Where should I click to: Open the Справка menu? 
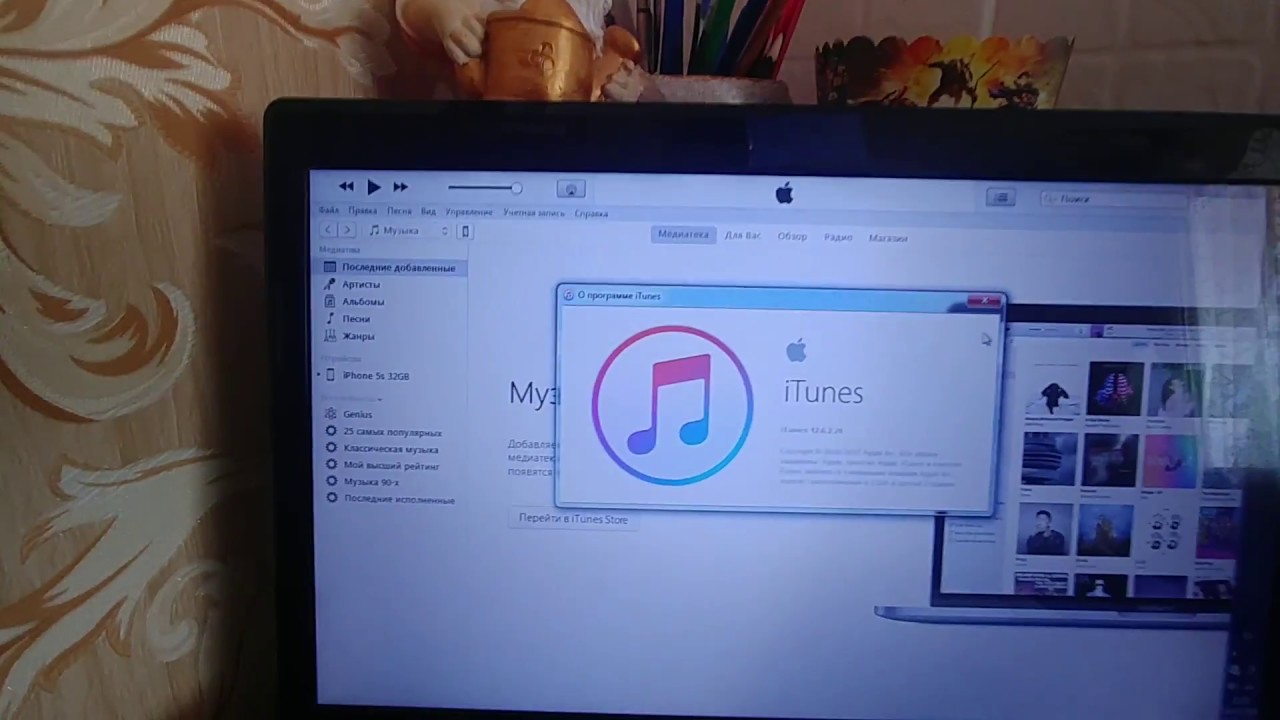591,213
